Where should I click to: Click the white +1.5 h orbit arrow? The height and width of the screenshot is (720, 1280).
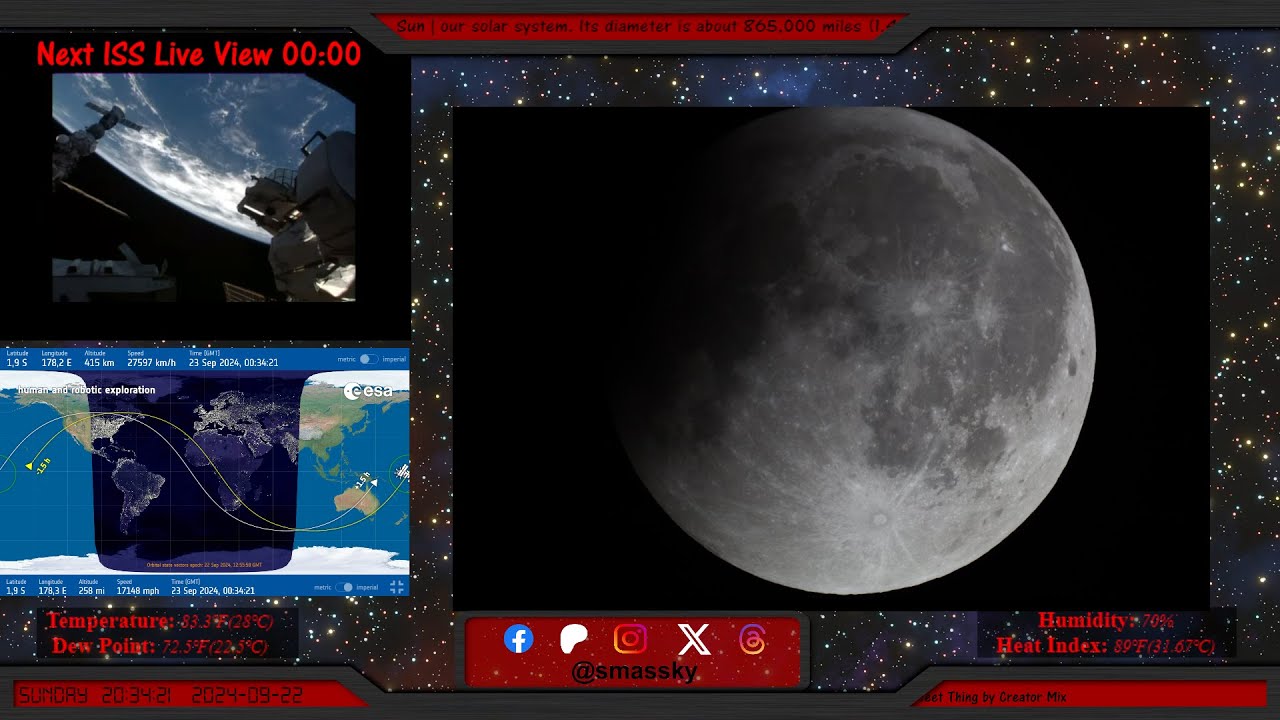coord(373,482)
